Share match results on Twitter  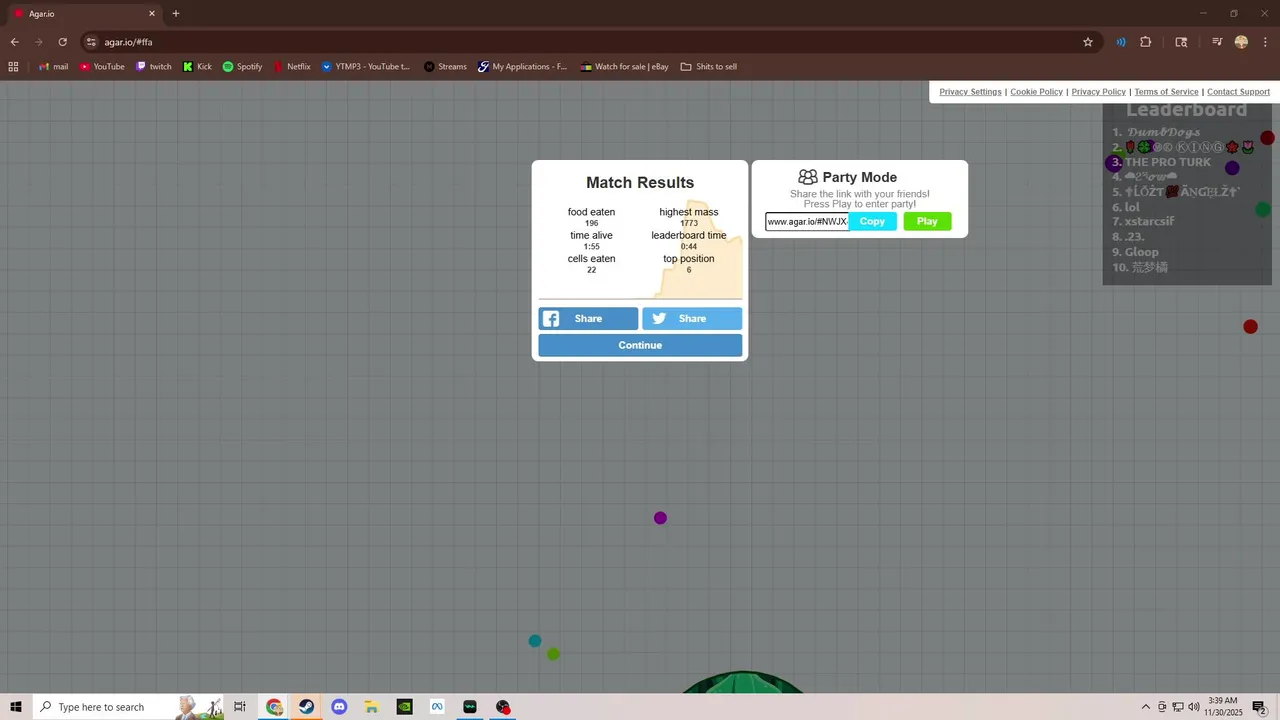tap(692, 319)
